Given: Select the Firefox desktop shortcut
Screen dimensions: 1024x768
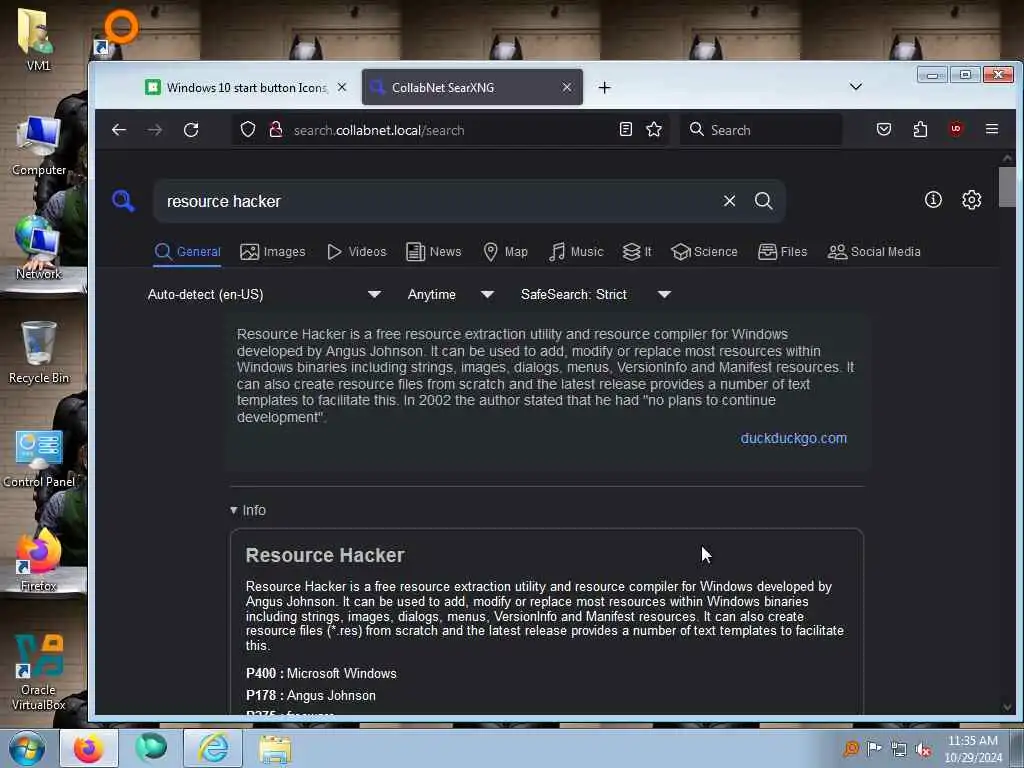Looking at the screenshot, I should click(39, 560).
